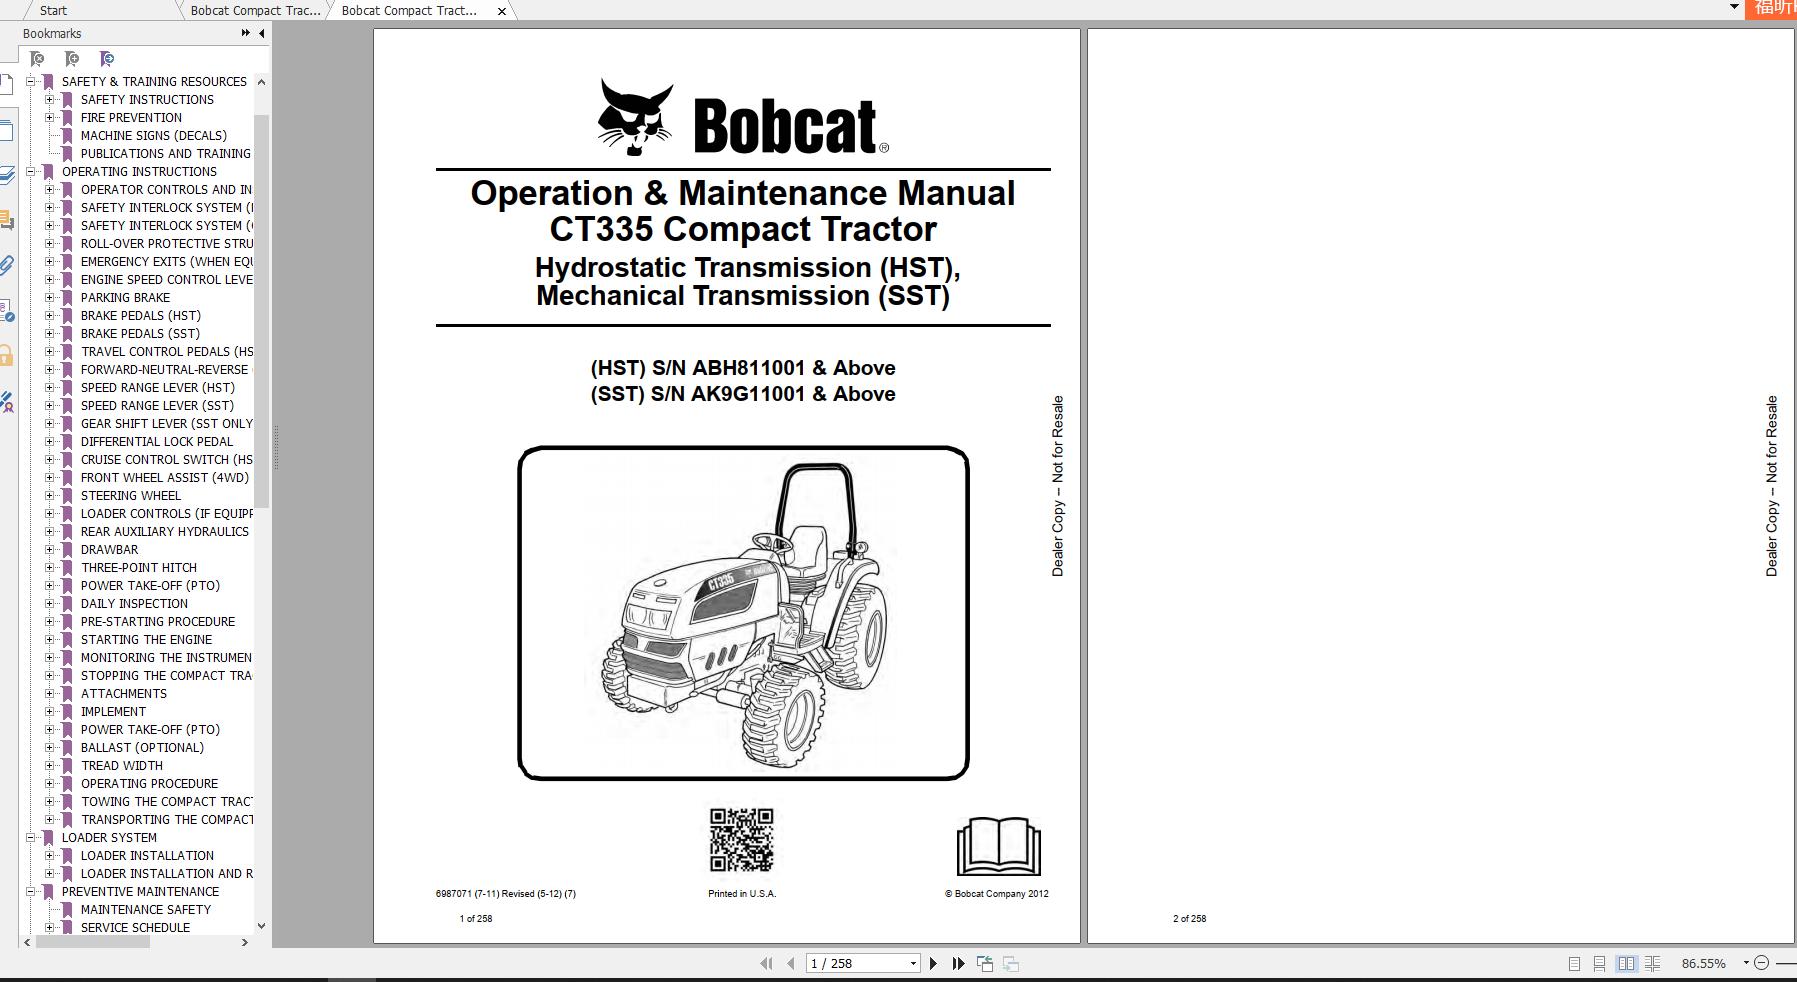Toggle Facing page view mode off

click(x=1627, y=962)
